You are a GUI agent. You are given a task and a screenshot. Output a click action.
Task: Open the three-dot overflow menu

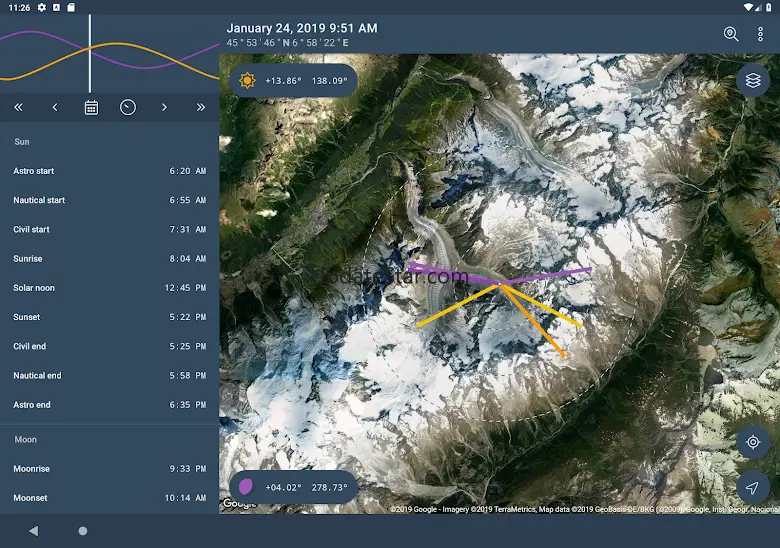760,34
